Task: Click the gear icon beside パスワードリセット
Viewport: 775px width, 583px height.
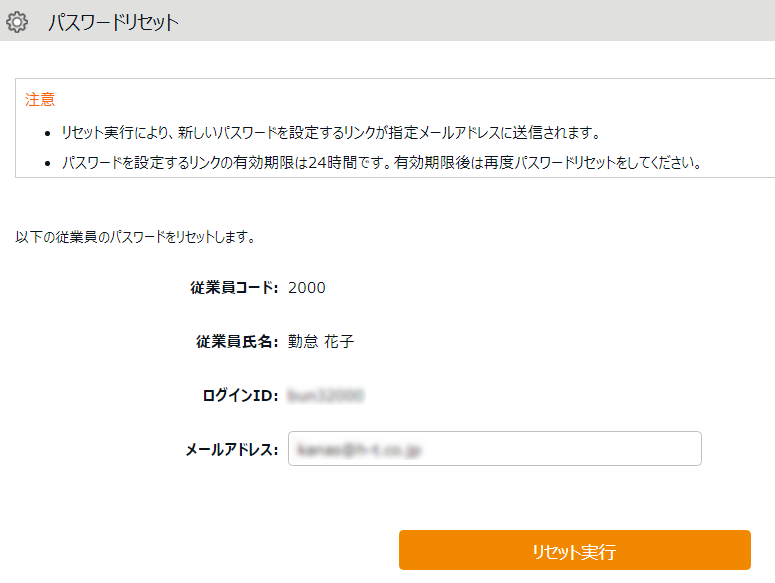Action: coord(17,21)
